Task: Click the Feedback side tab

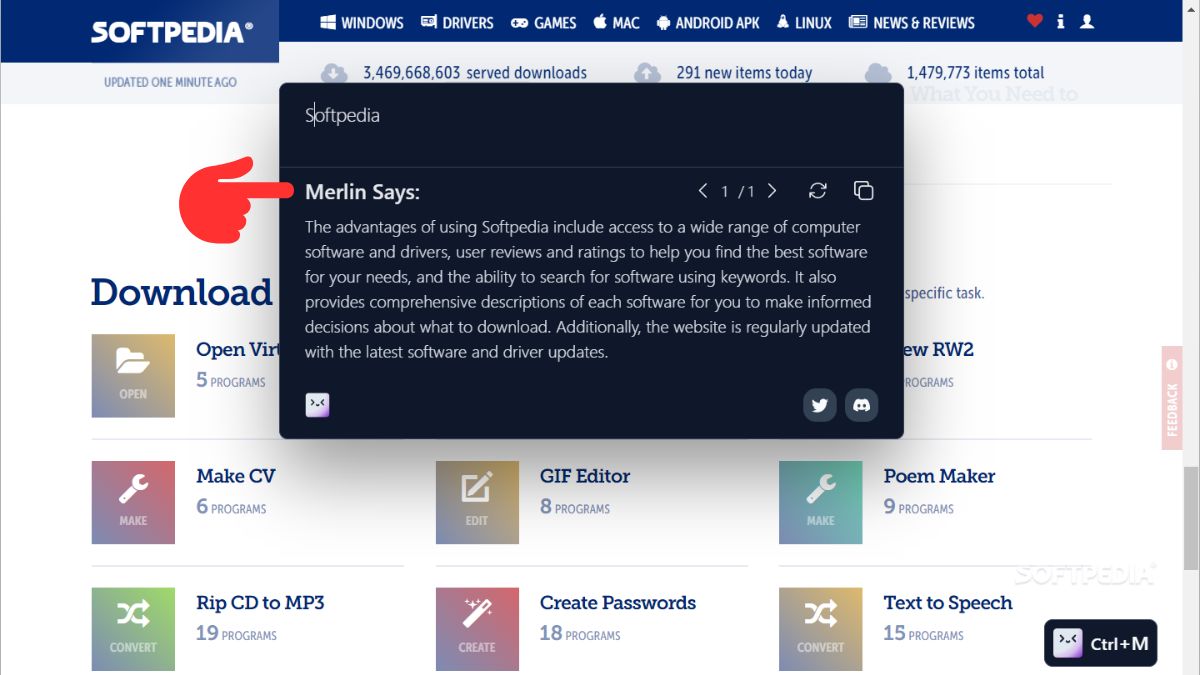Action: [x=1172, y=398]
